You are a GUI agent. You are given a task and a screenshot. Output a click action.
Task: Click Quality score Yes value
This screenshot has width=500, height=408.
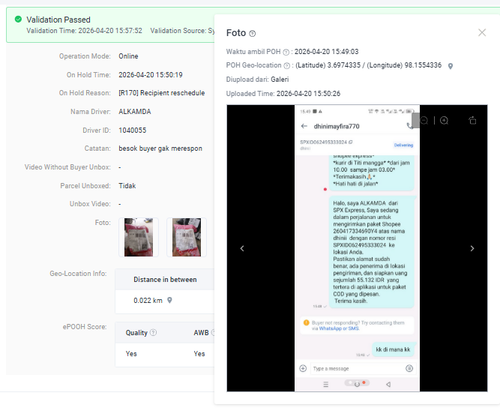(x=131, y=354)
